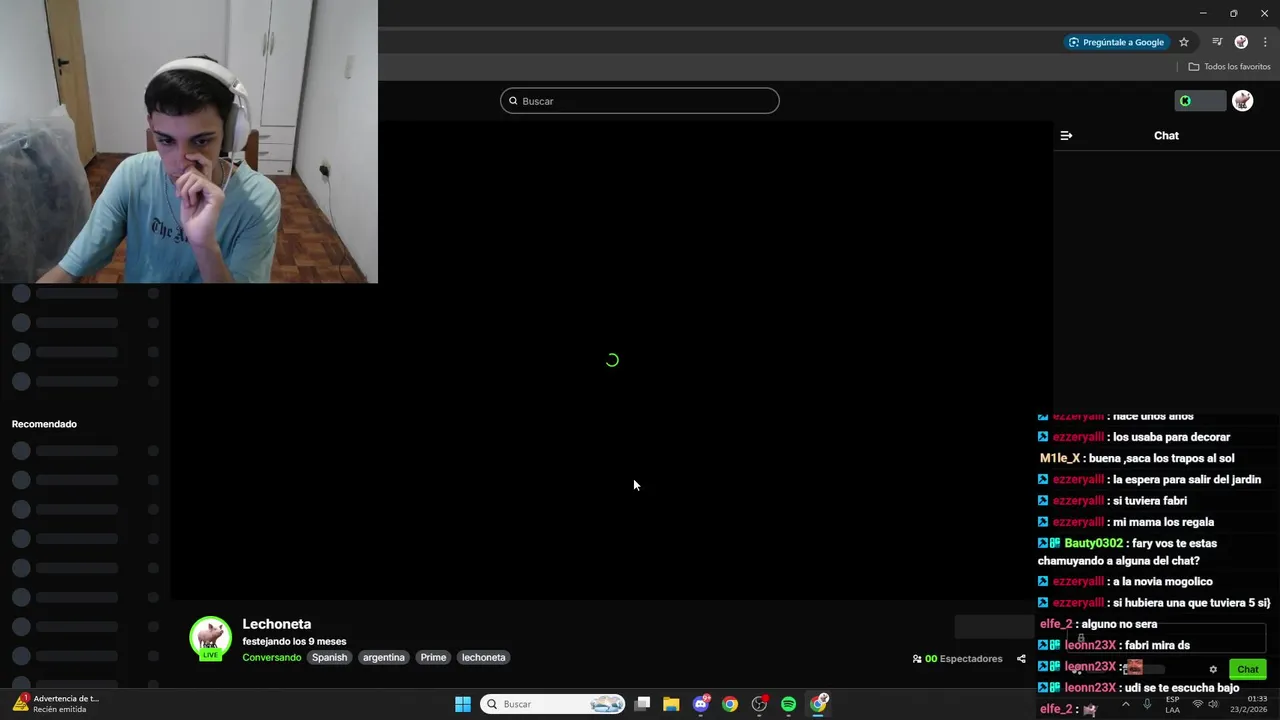Click elfe_2 username on alguno no sera message
This screenshot has height=720, width=1280.
(x=1056, y=624)
